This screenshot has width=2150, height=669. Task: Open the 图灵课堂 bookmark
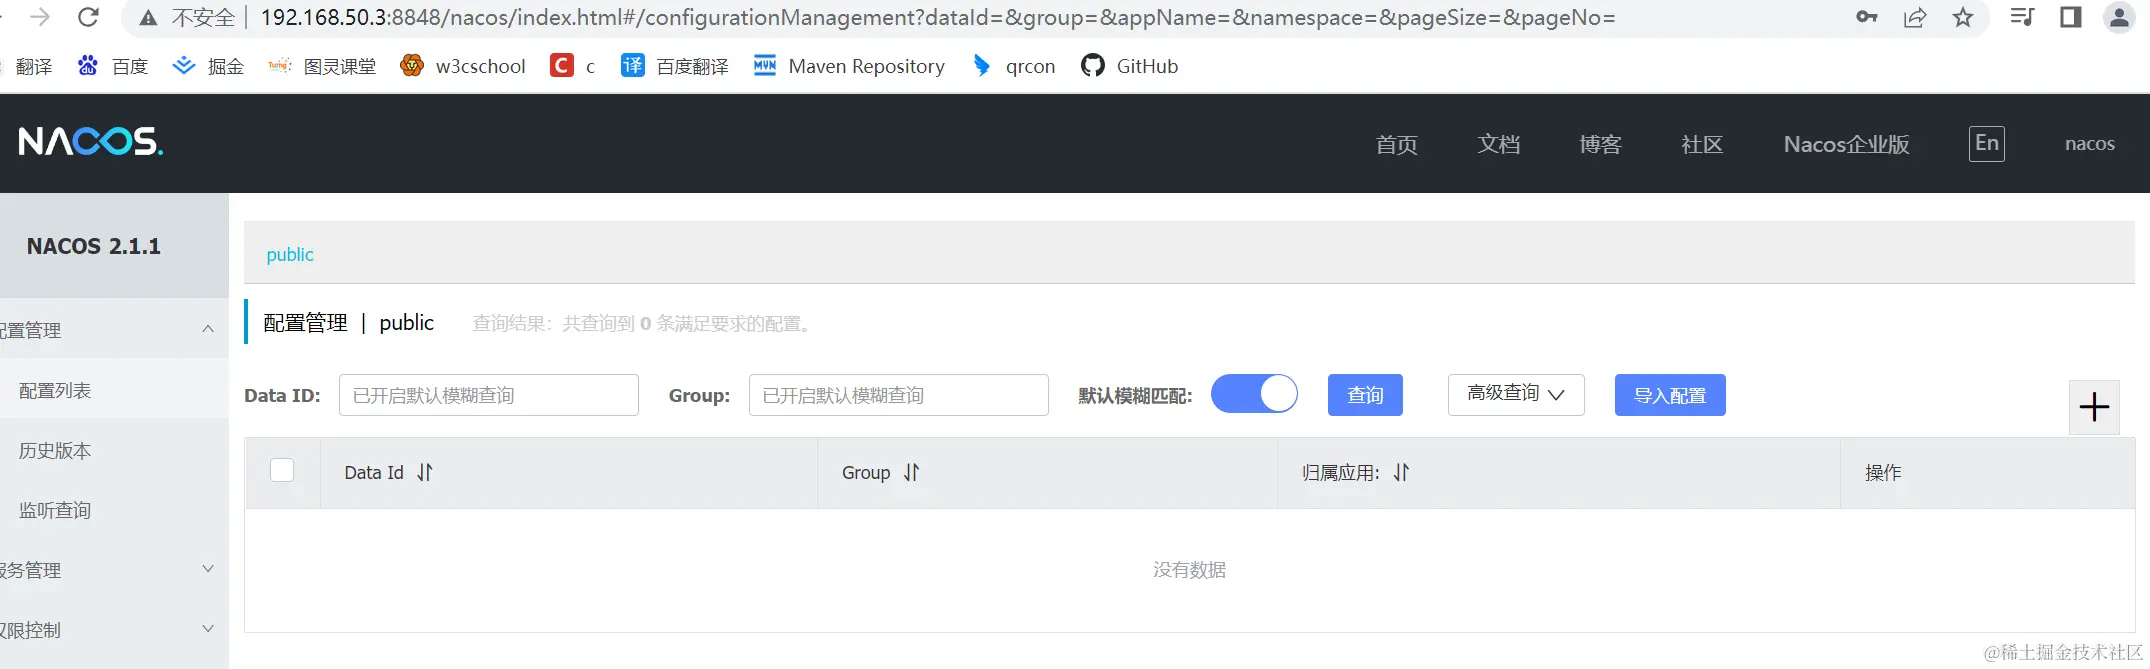(322, 66)
